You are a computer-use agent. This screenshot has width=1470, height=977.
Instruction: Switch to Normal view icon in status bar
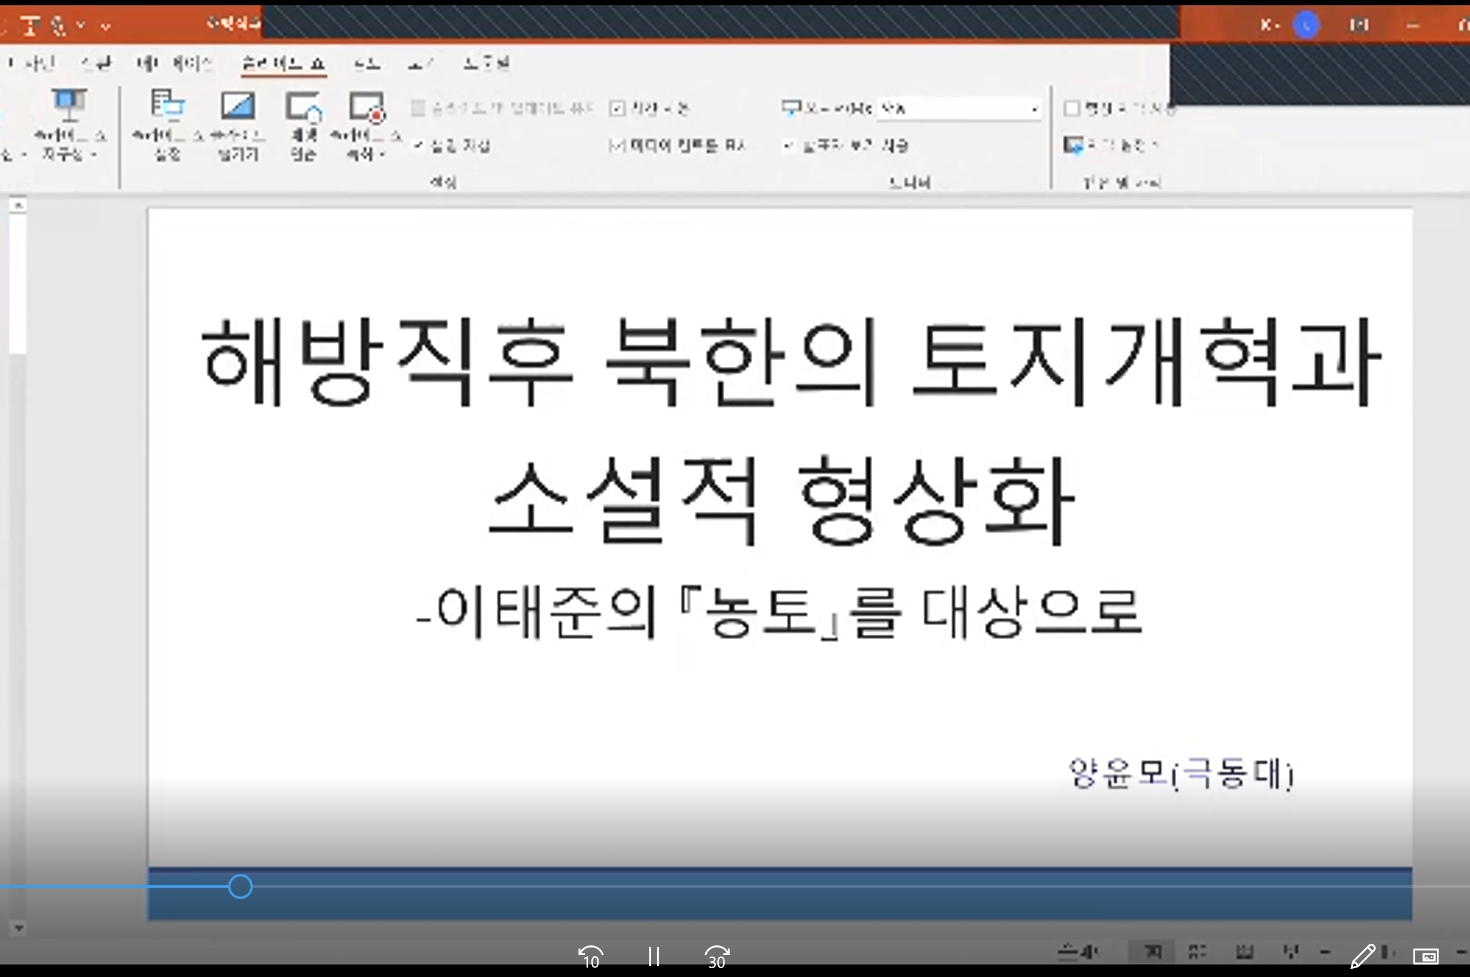1152,952
